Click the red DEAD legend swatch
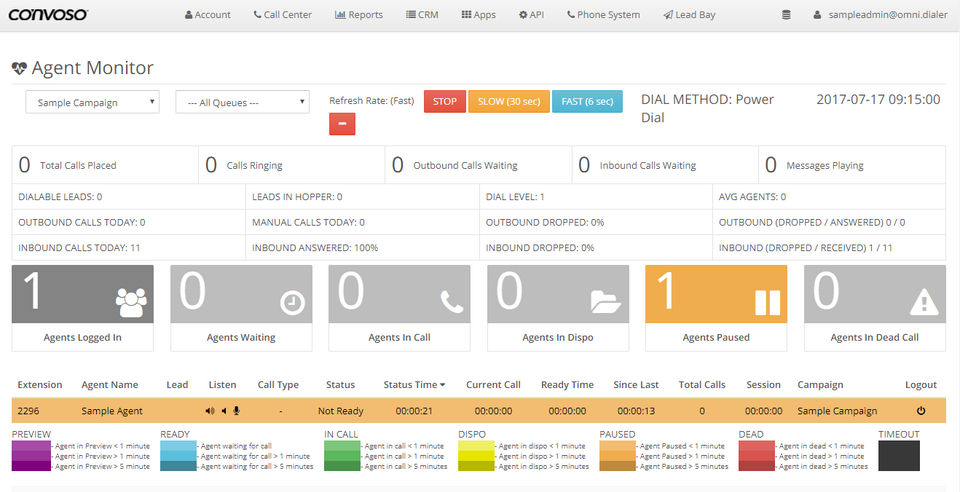This screenshot has height=492, width=960. 757,456
